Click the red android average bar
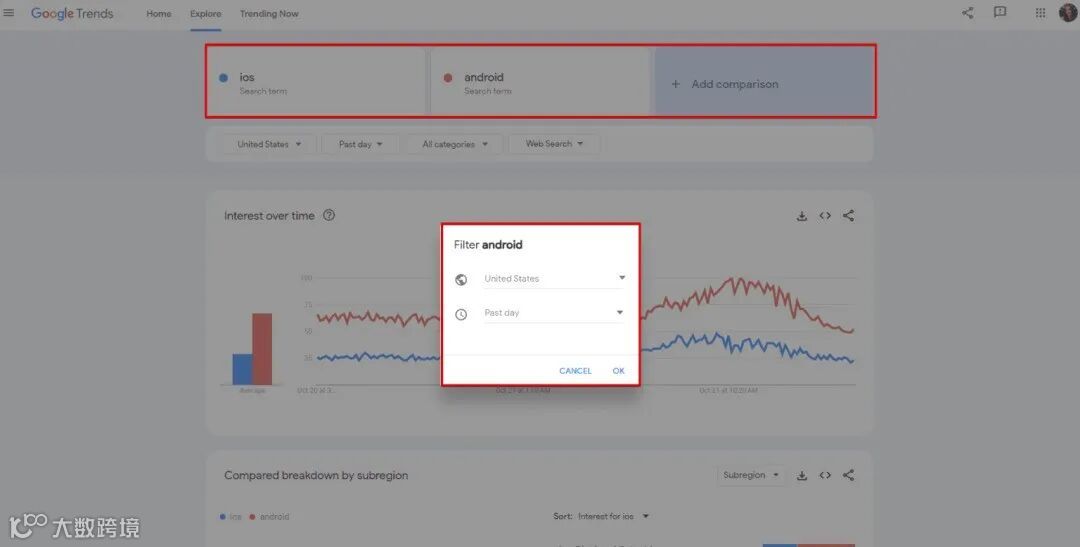 click(x=262, y=349)
